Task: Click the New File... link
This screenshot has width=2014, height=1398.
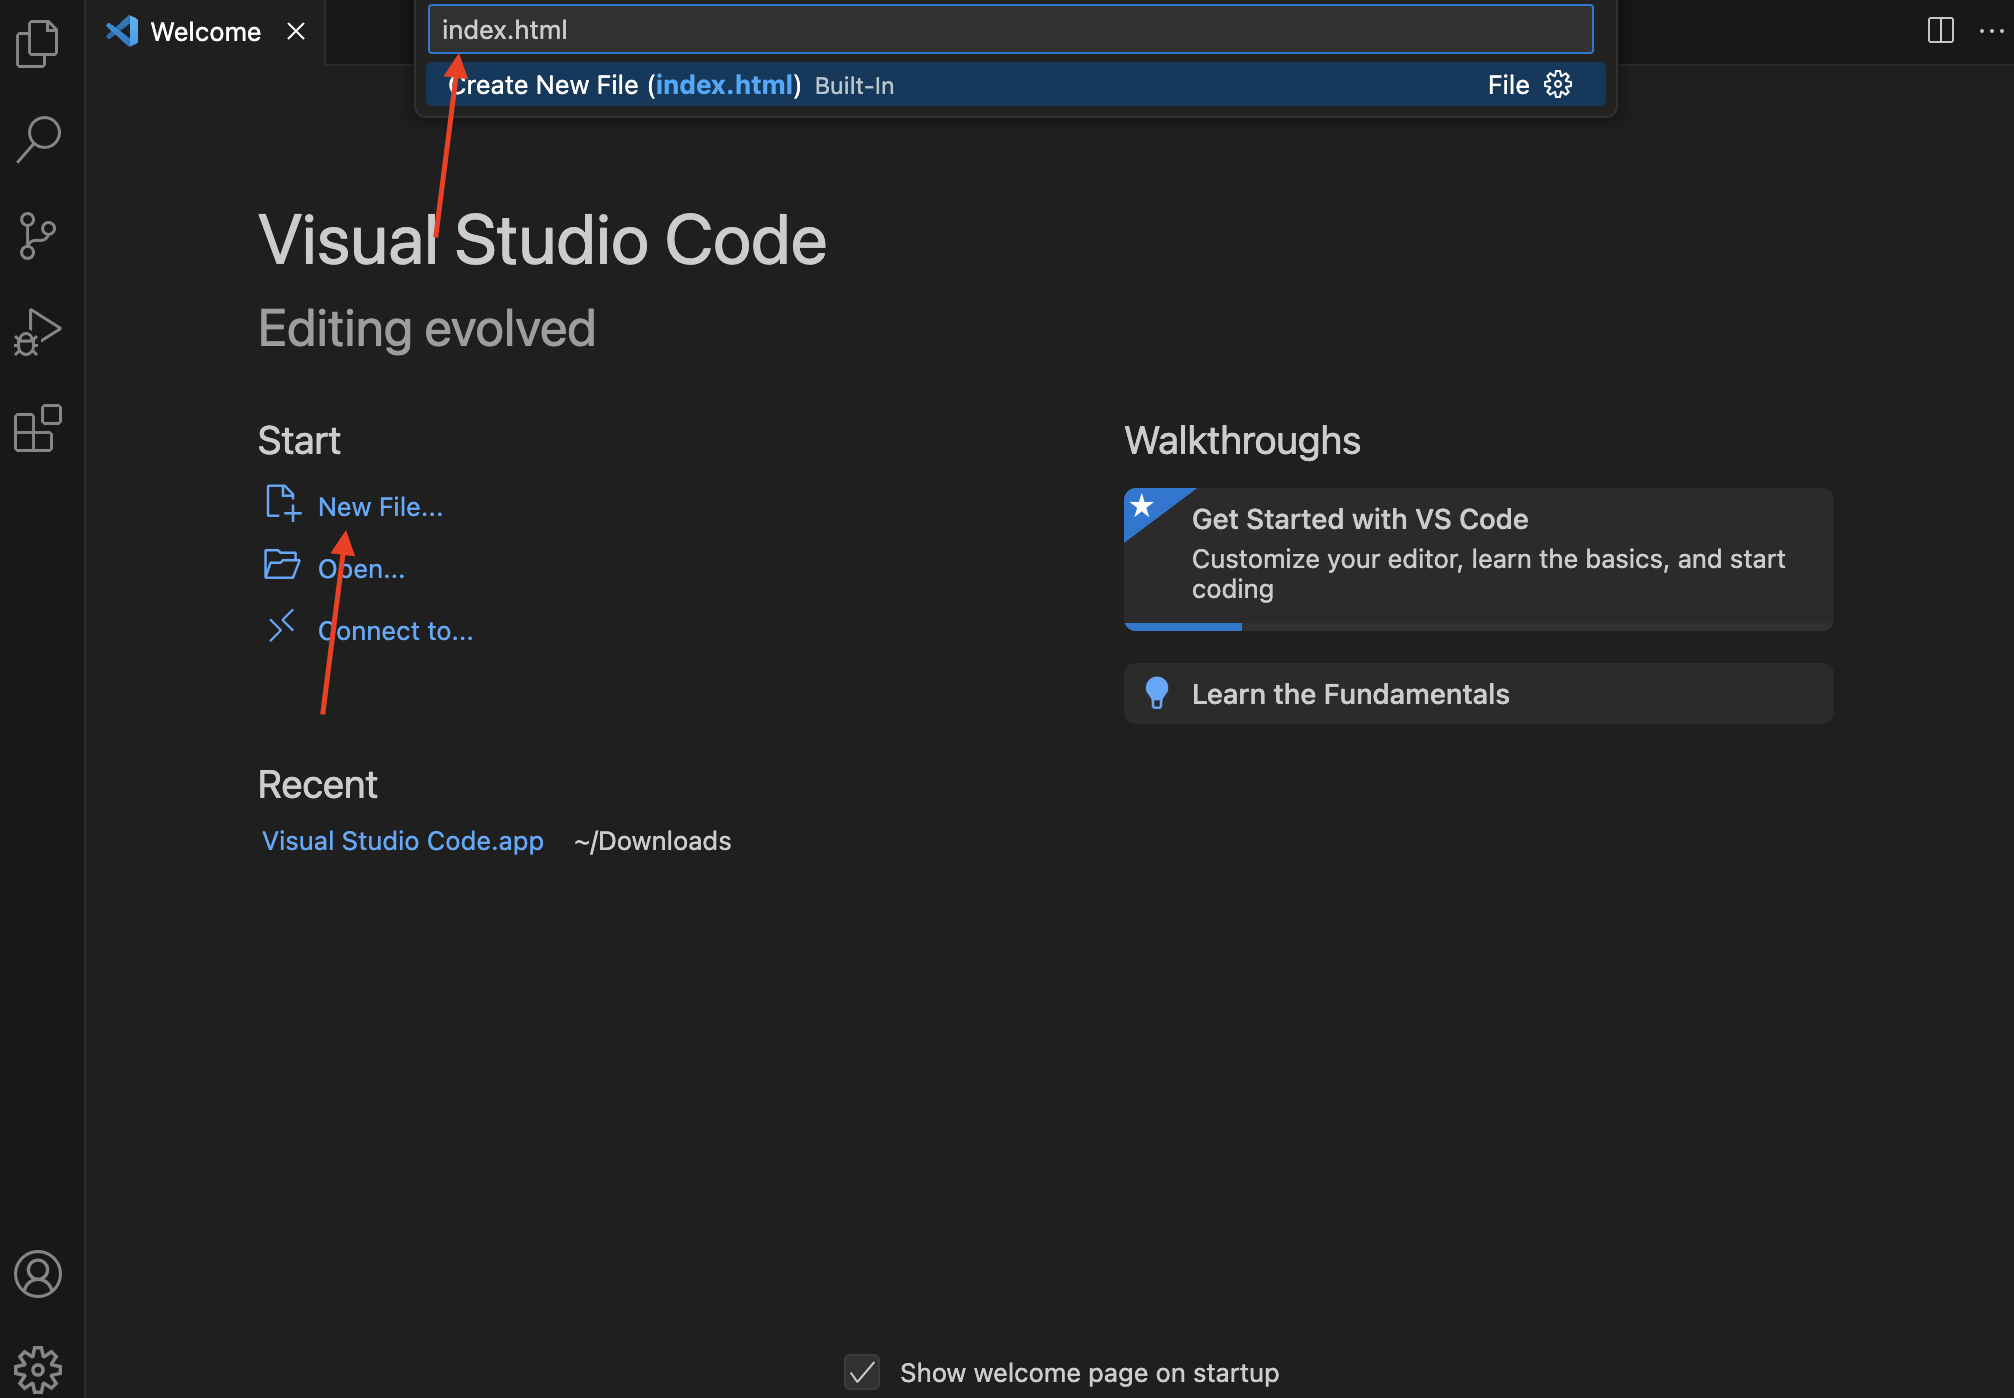Action: 380,507
